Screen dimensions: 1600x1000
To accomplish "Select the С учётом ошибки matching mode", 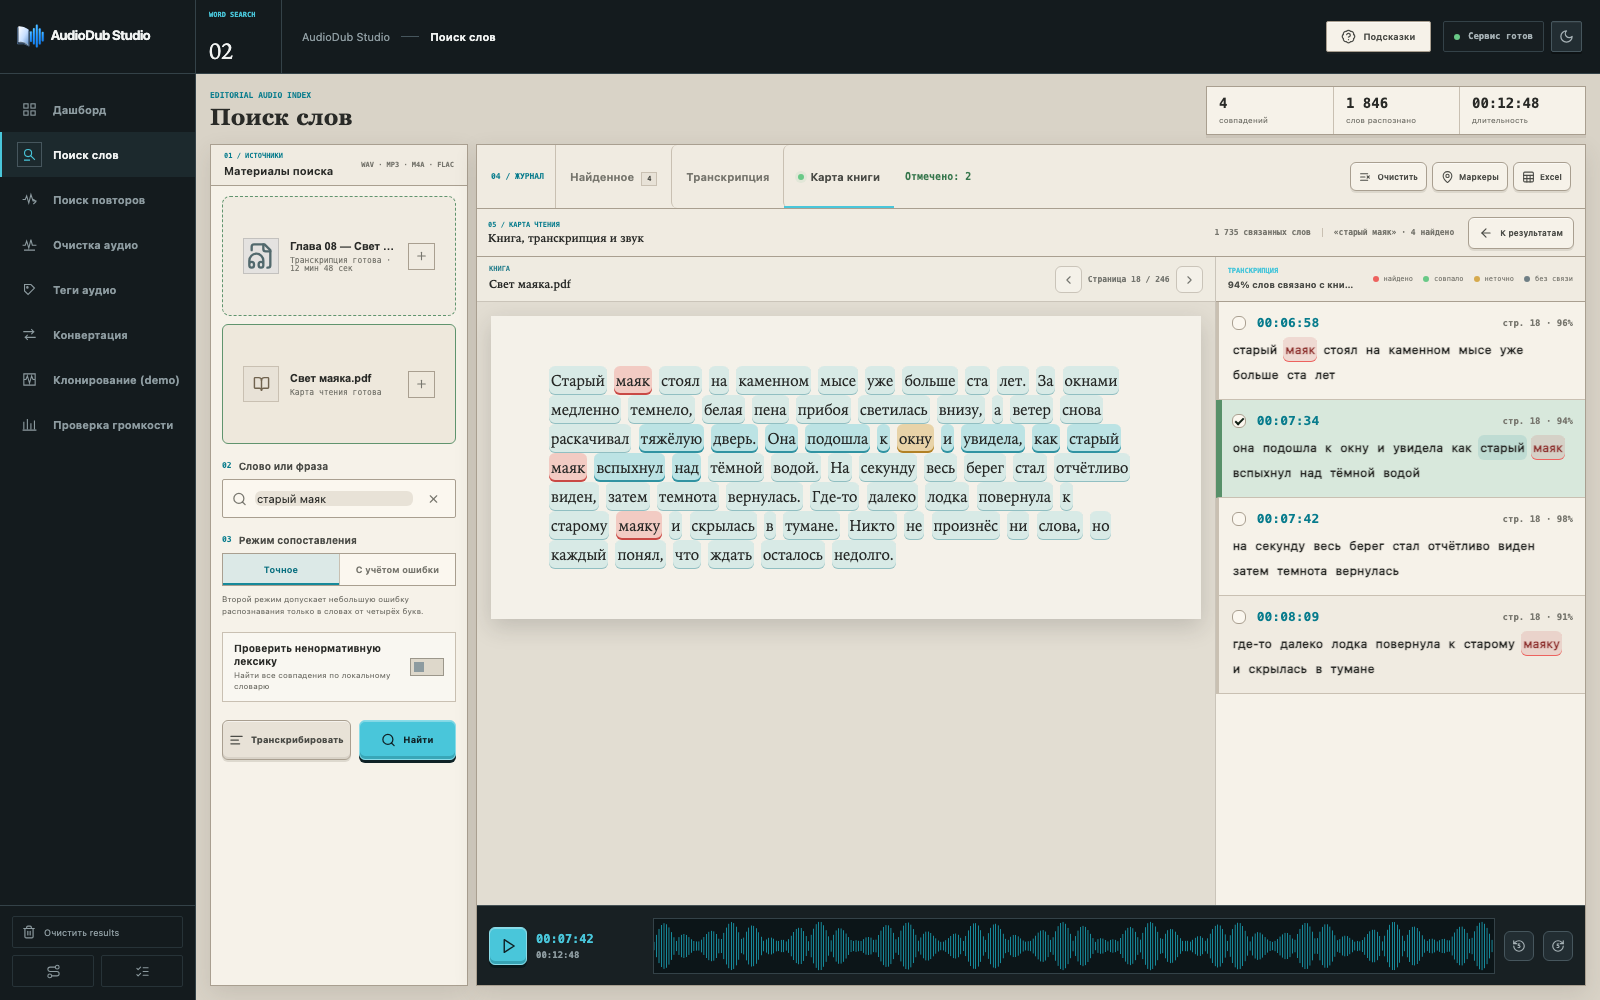I will coord(397,570).
